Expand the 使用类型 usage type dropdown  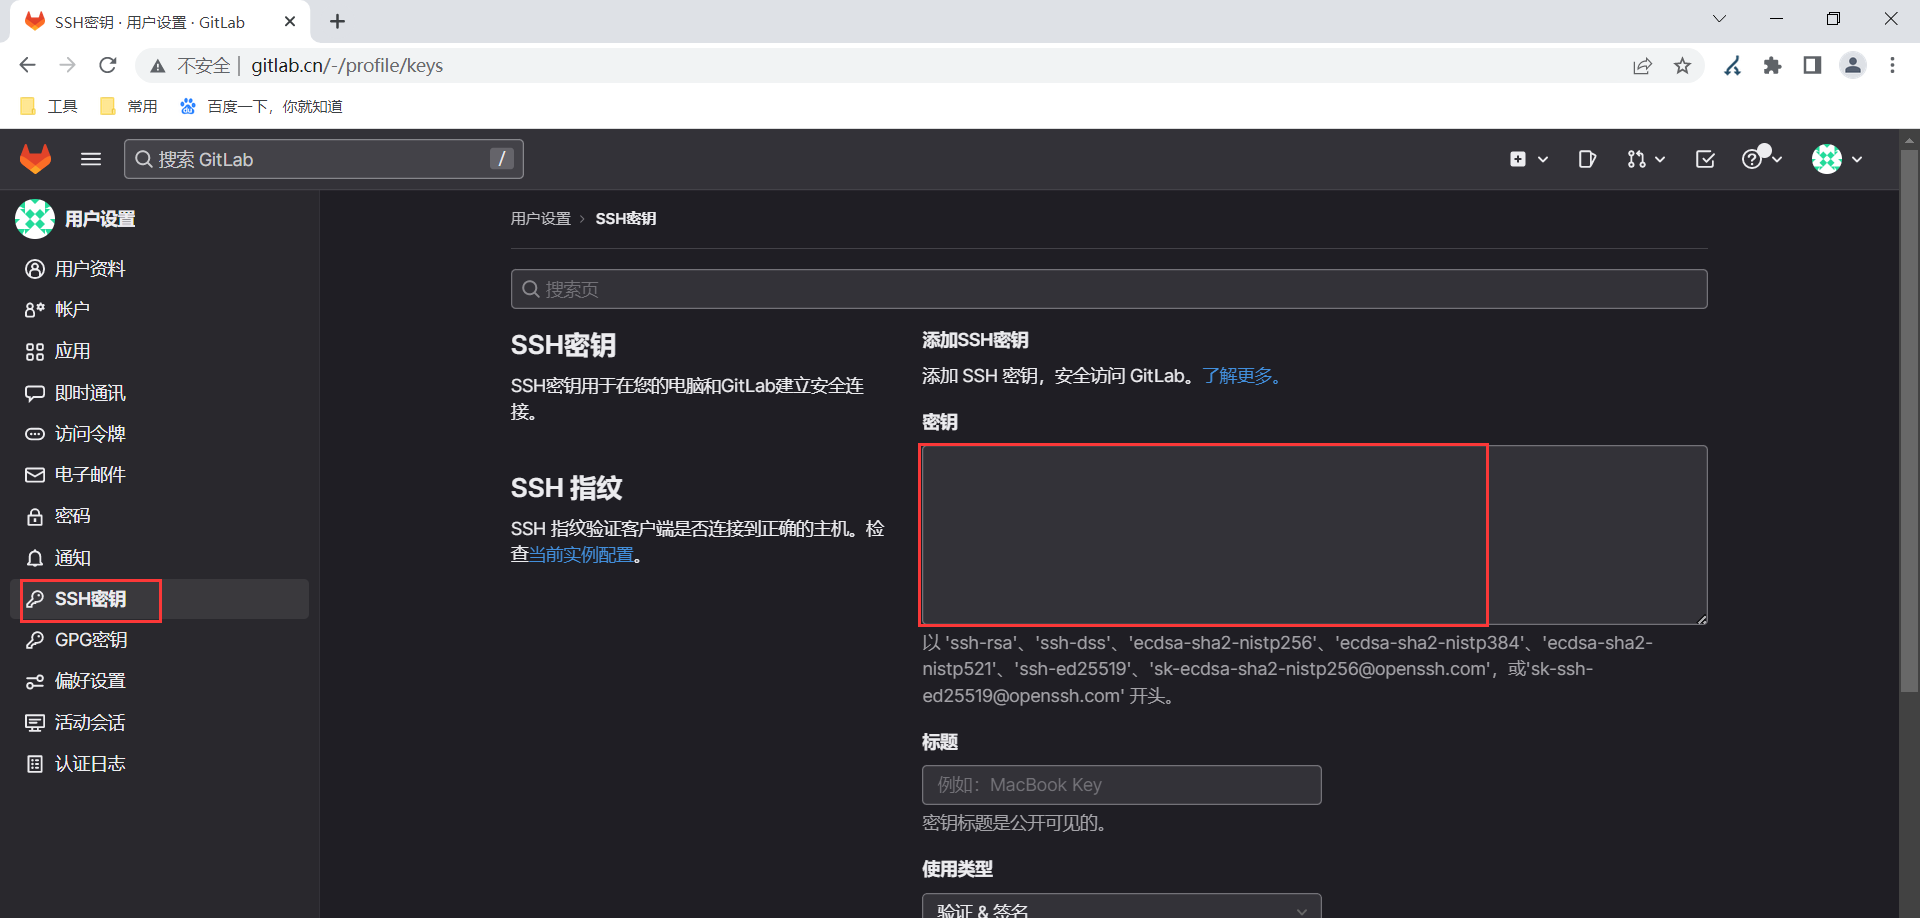pos(1121,906)
